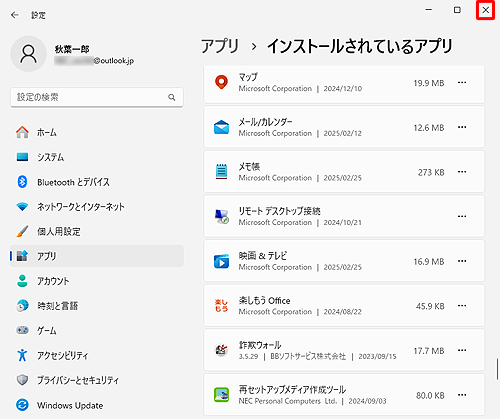Select アカウント in sidebar
This screenshot has height=419, width=500.
97,281
